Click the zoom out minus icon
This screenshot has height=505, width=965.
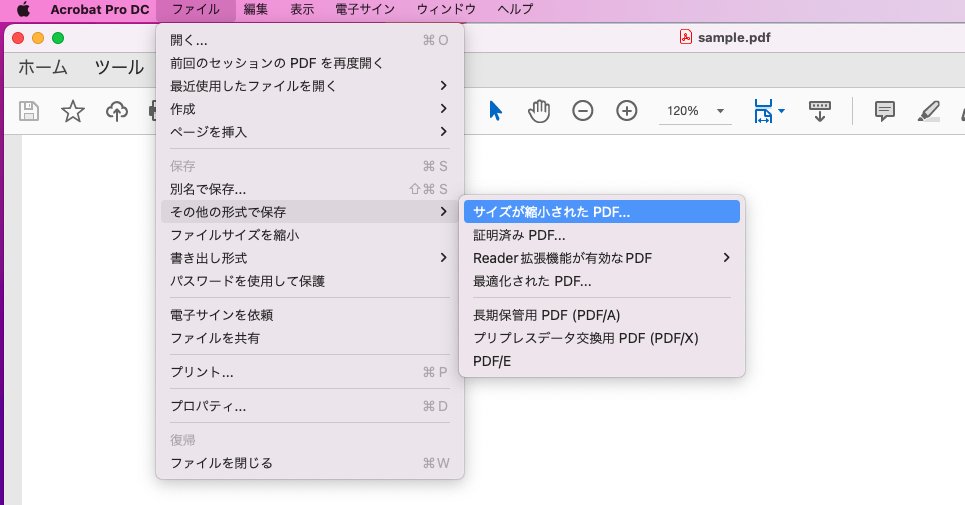[583, 111]
